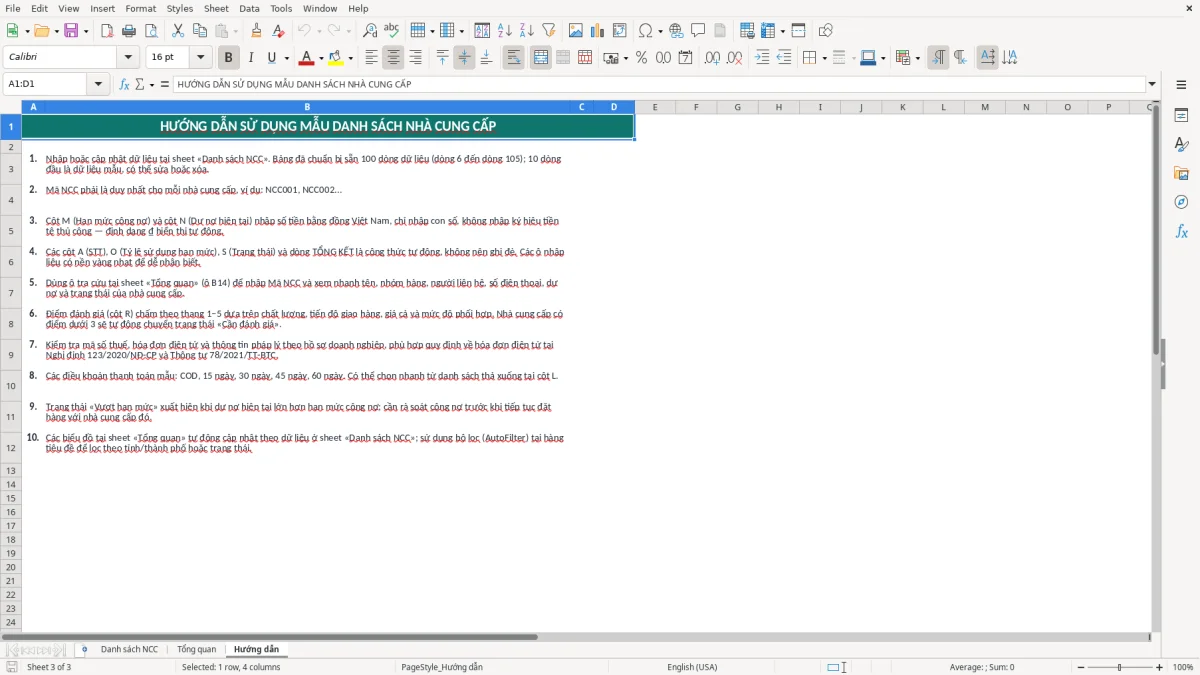1200x675 pixels.
Task: Open the Font Size dropdown
Action: (200, 58)
